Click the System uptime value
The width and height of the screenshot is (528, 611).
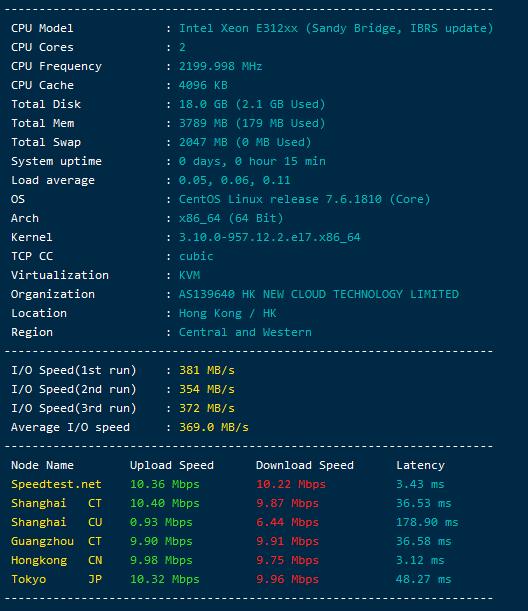coord(252,161)
